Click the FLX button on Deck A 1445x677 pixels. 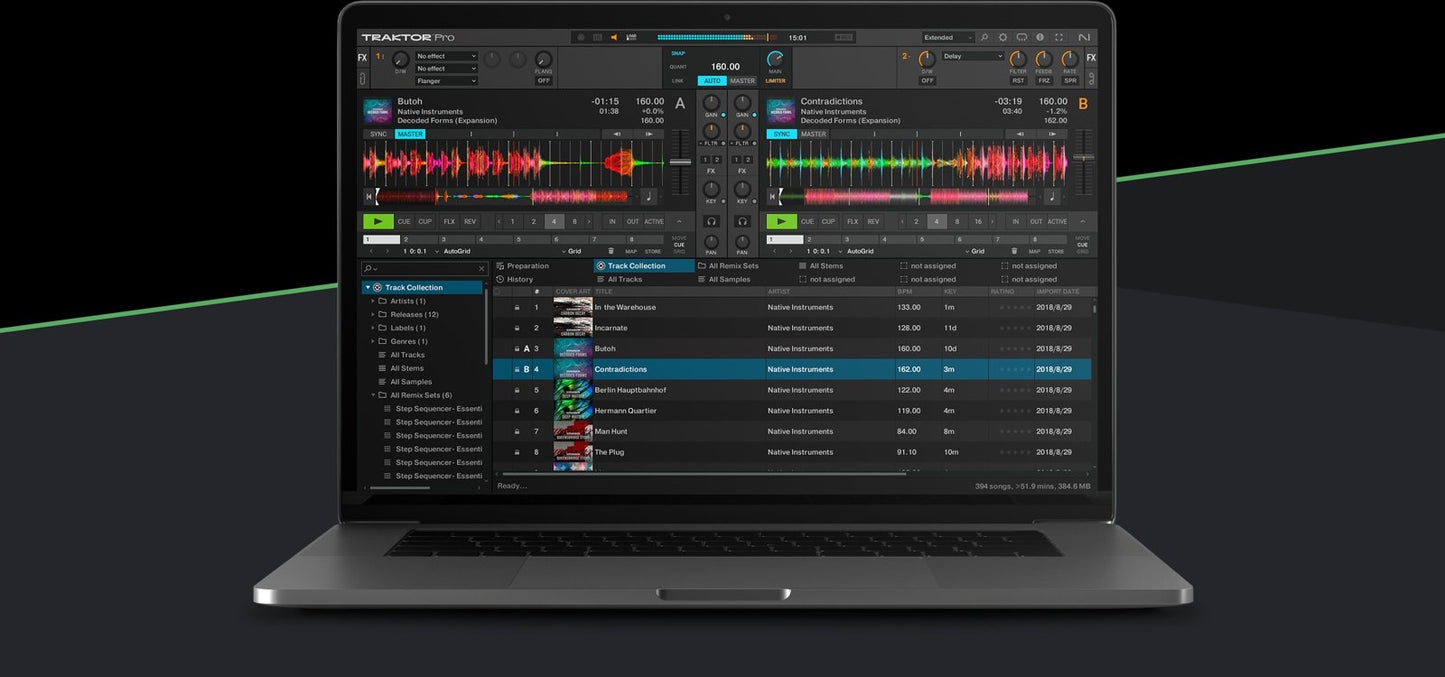449,222
